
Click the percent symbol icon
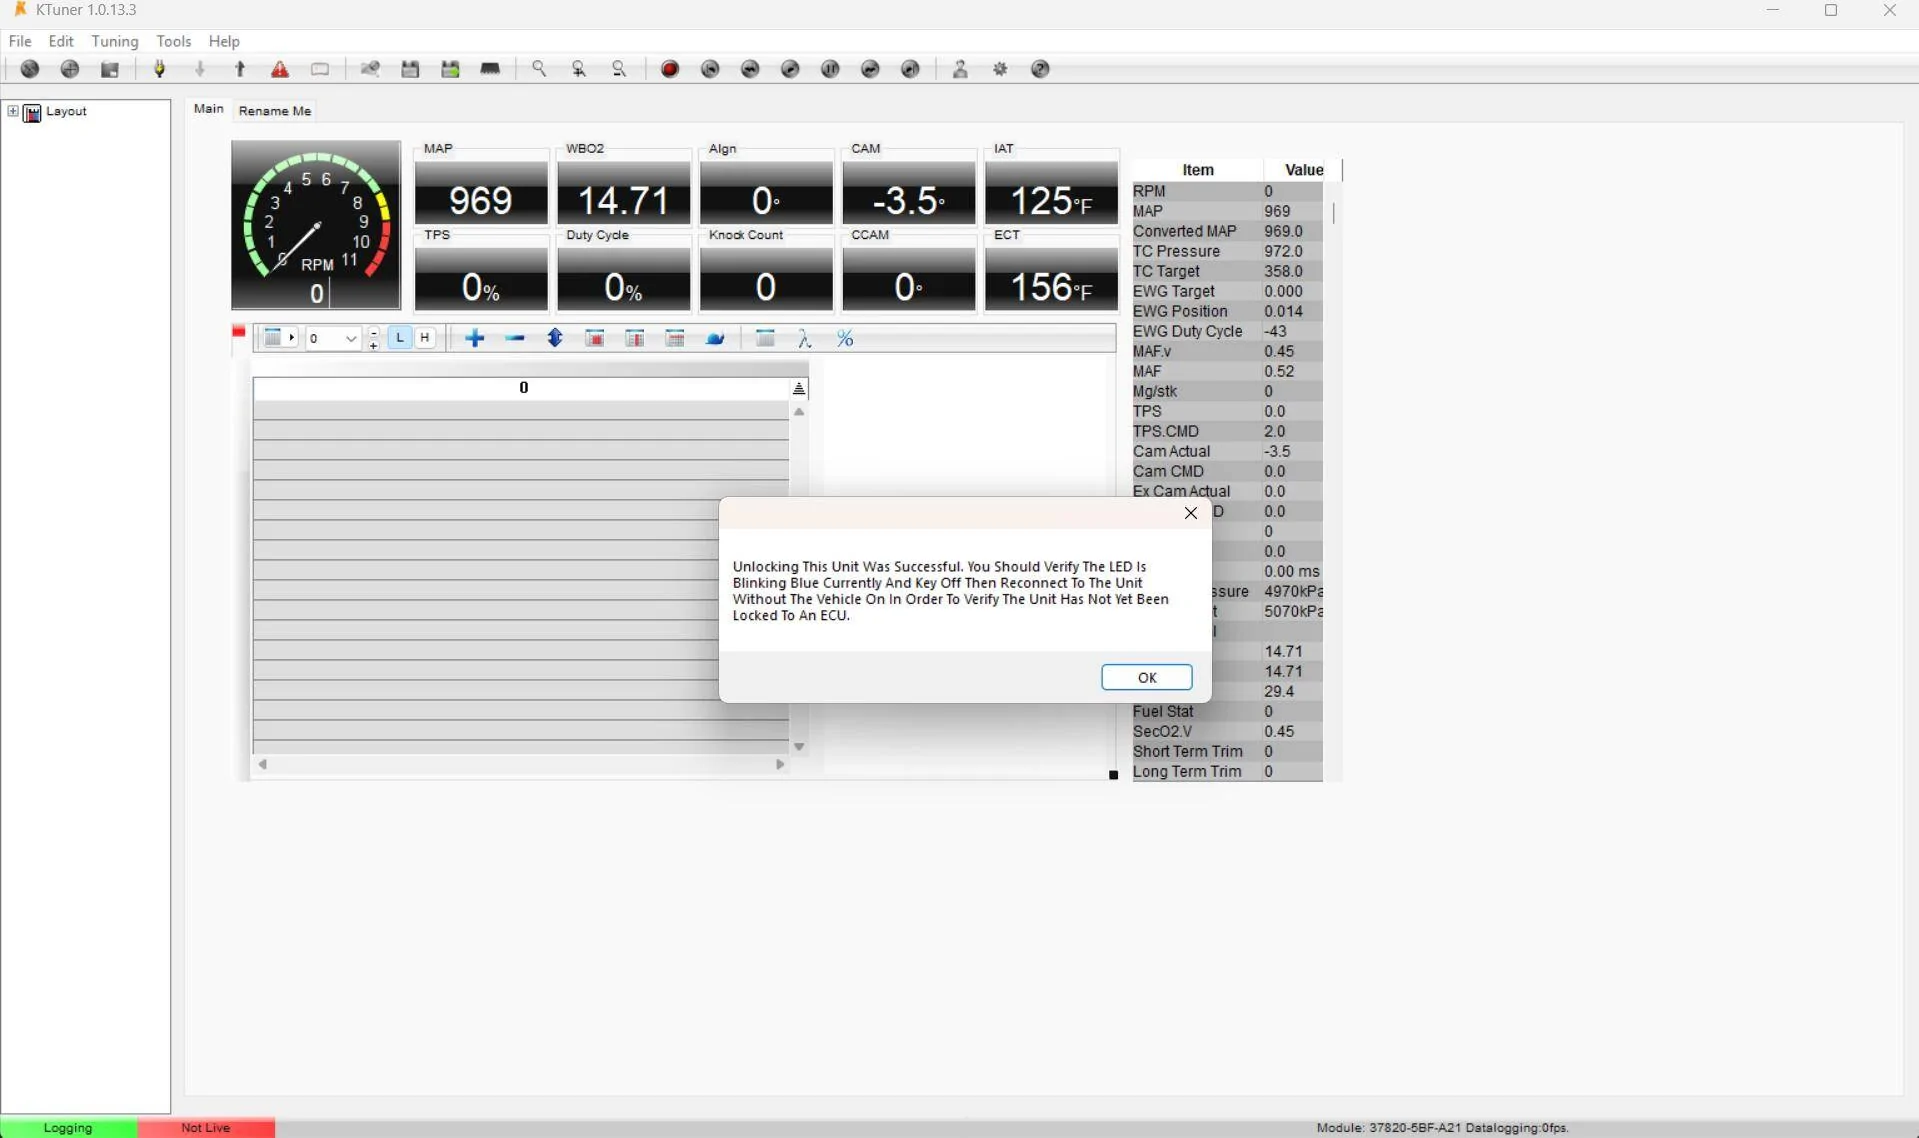click(x=845, y=339)
